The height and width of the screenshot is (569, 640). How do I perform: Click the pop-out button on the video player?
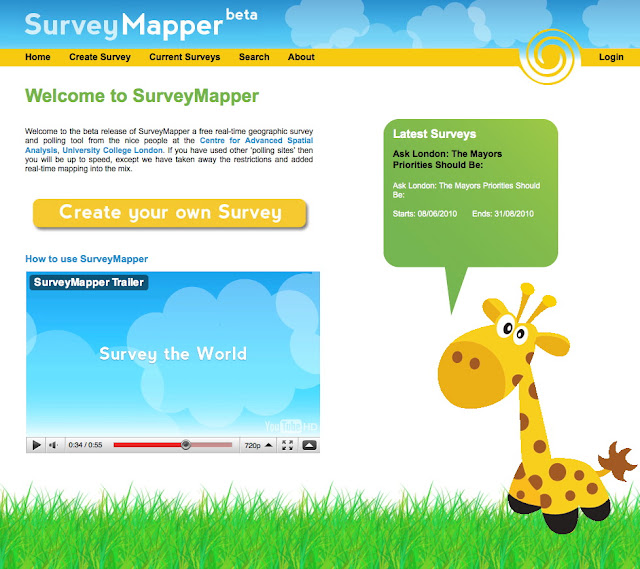point(309,445)
